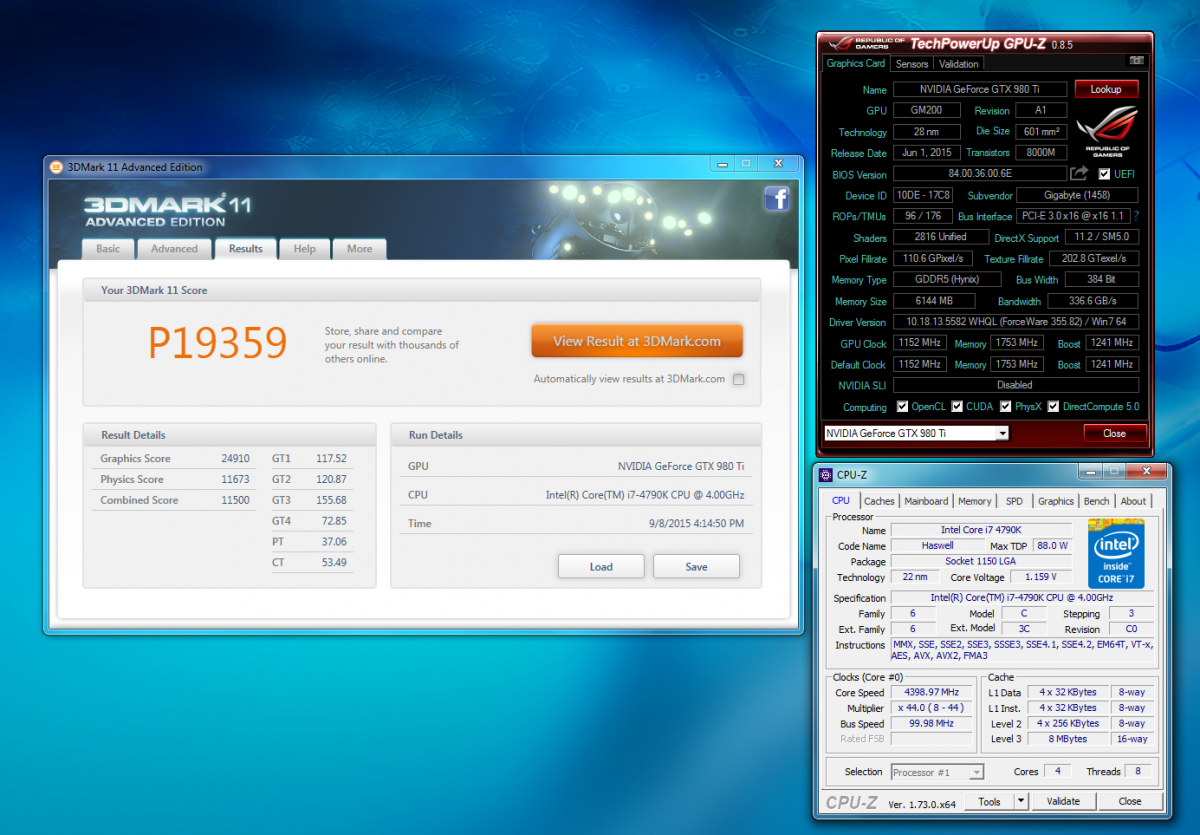The image size is (1200, 835).
Task: Click the Graphics Score value 24910
Action: click(235, 458)
